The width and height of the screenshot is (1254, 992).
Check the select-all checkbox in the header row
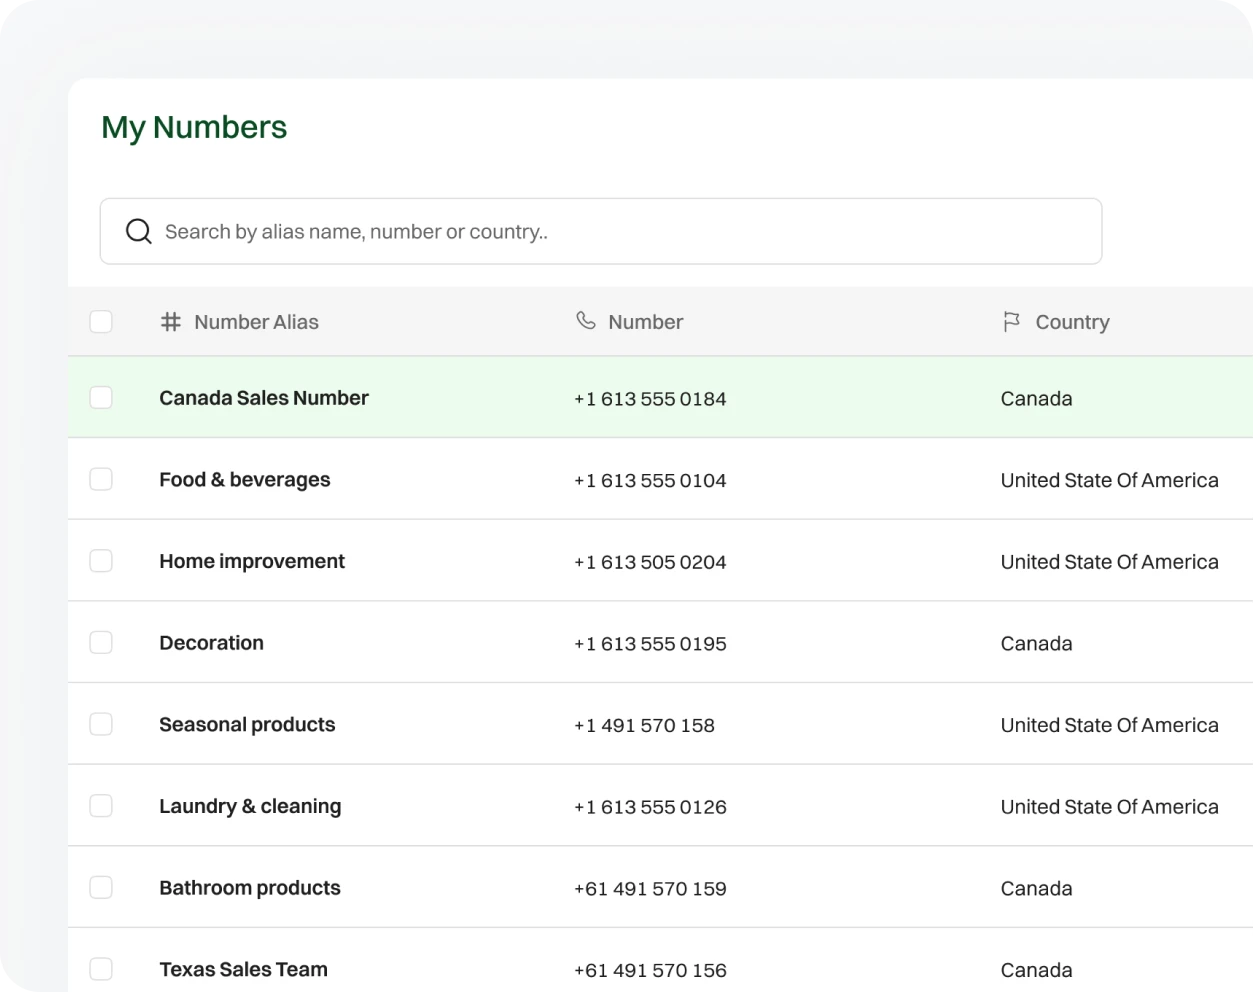point(101,322)
